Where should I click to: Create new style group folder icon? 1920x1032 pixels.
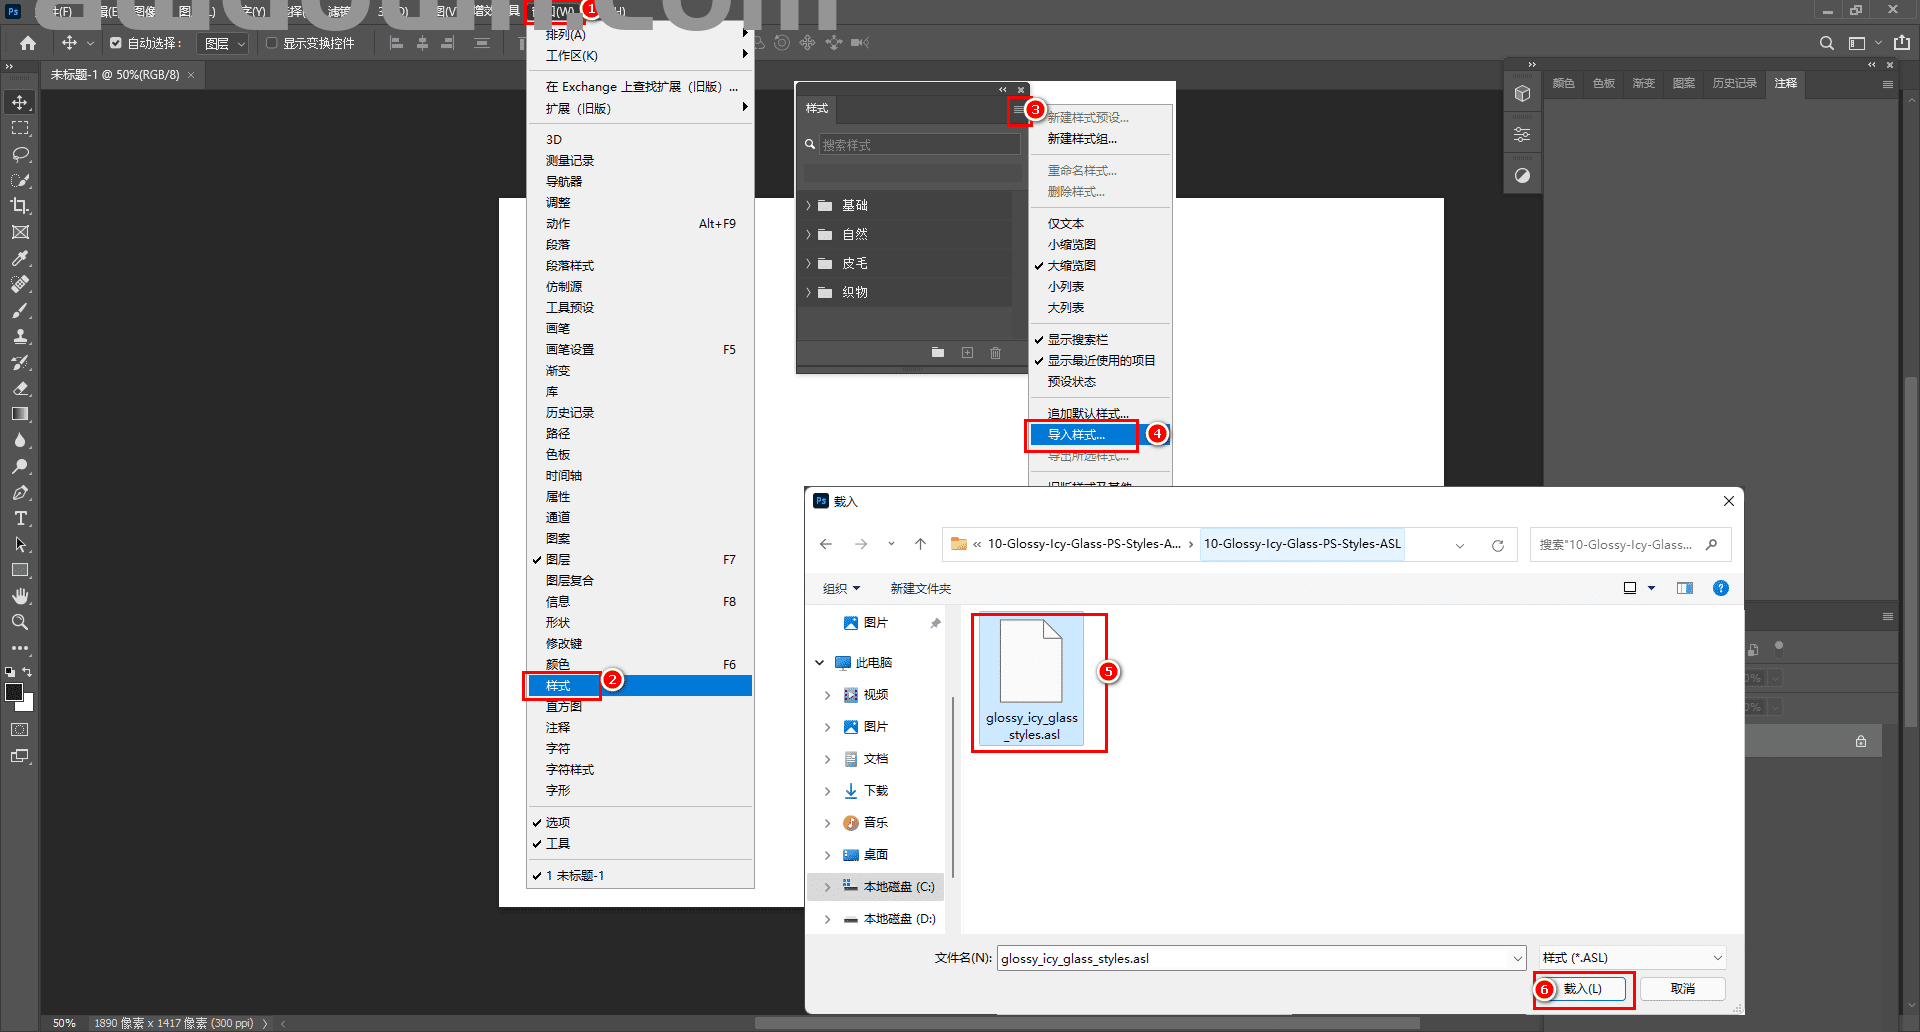(x=938, y=353)
